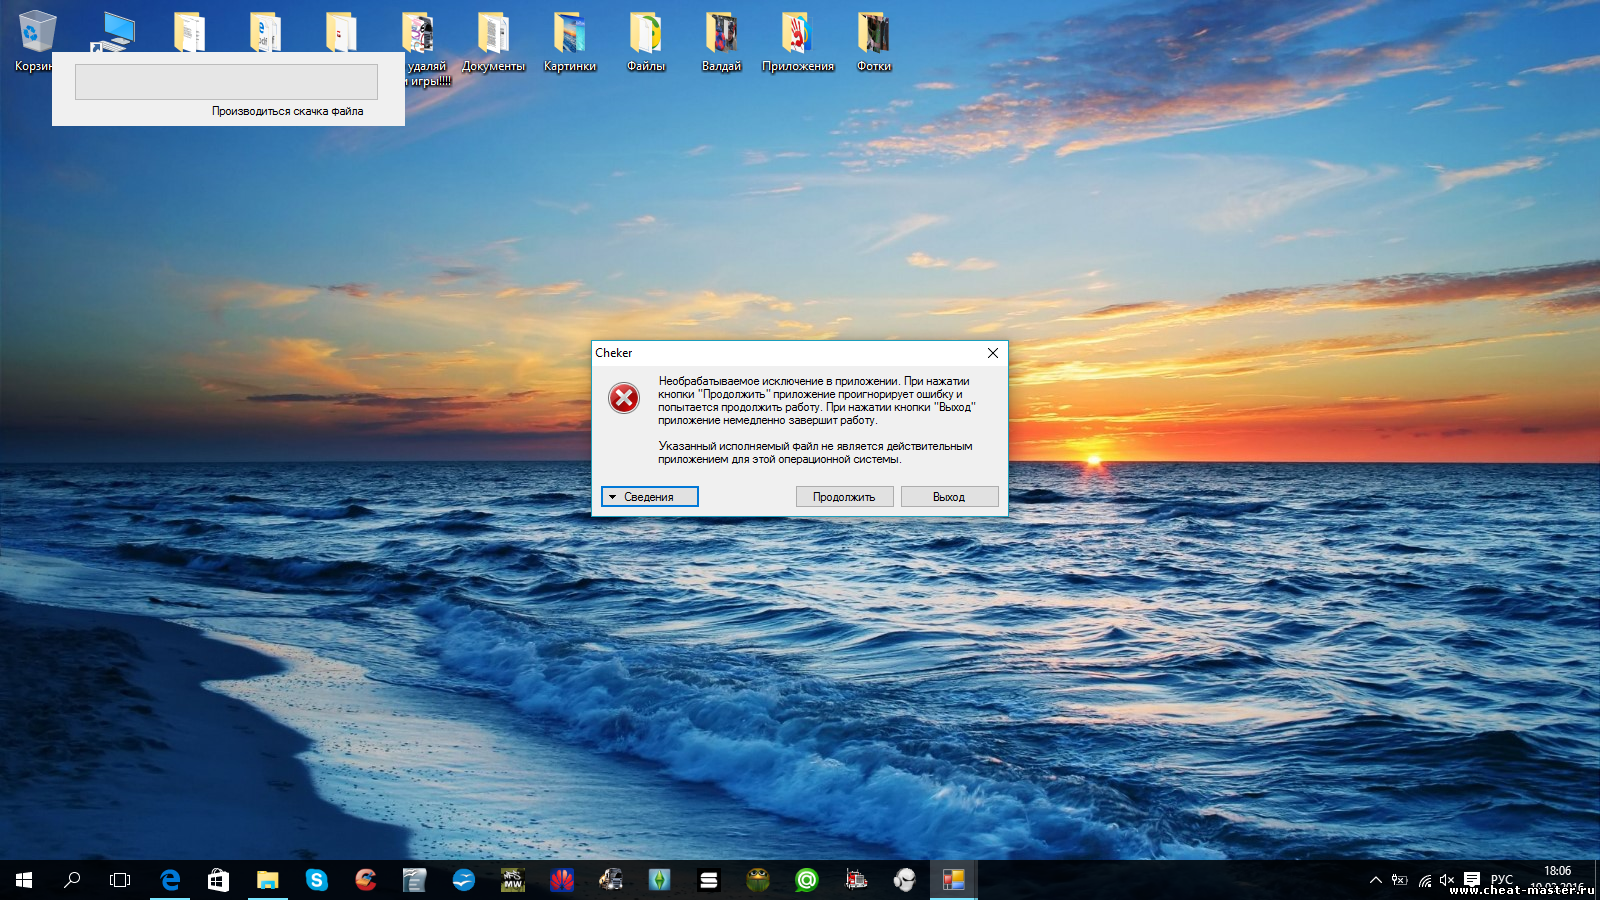The image size is (1600, 900).
Task: Open Windows Store from taskbar
Action: click(x=218, y=880)
